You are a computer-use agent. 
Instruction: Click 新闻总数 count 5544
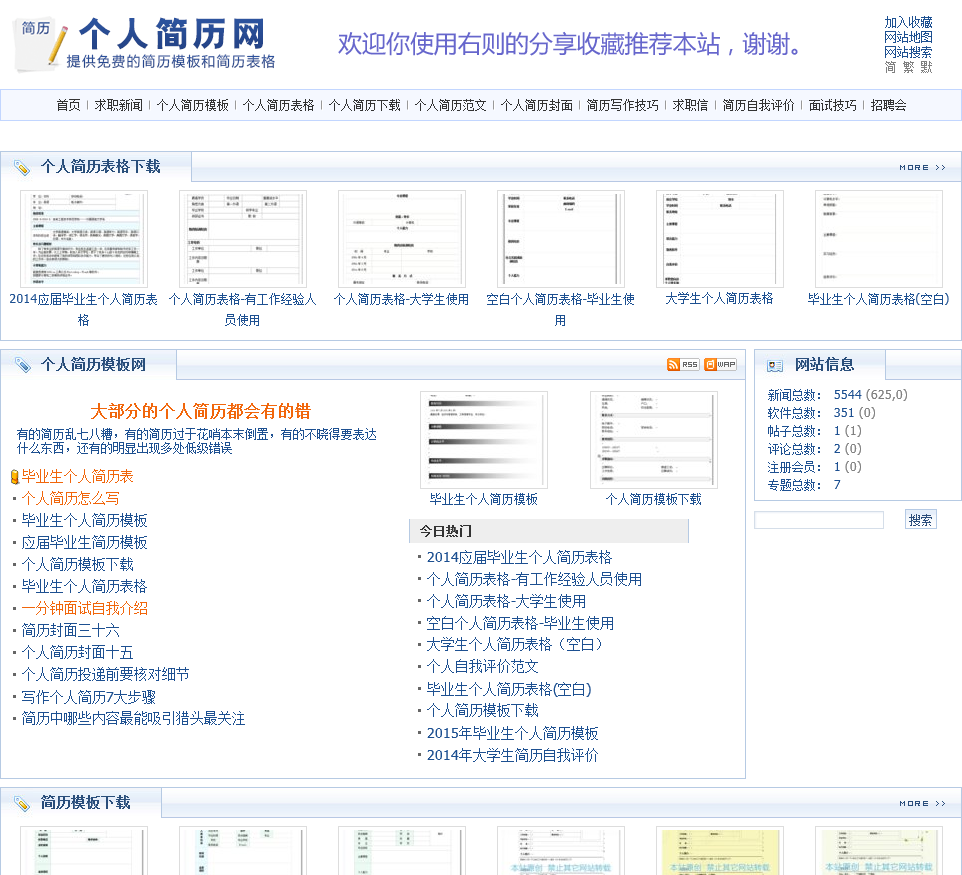point(847,395)
